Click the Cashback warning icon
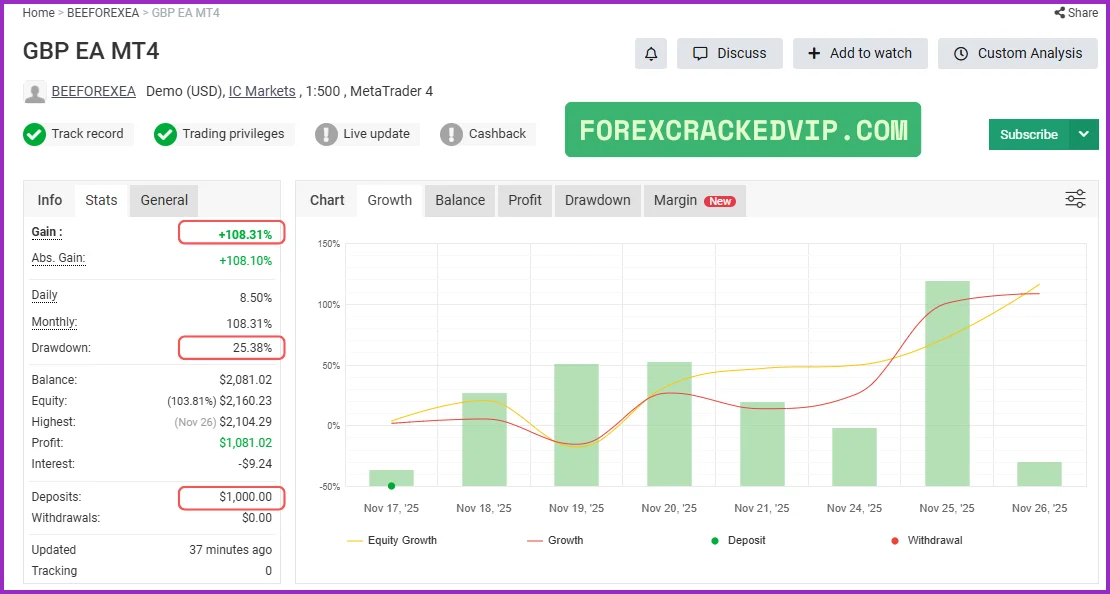Image resolution: width=1110 pixels, height=594 pixels. (x=452, y=134)
